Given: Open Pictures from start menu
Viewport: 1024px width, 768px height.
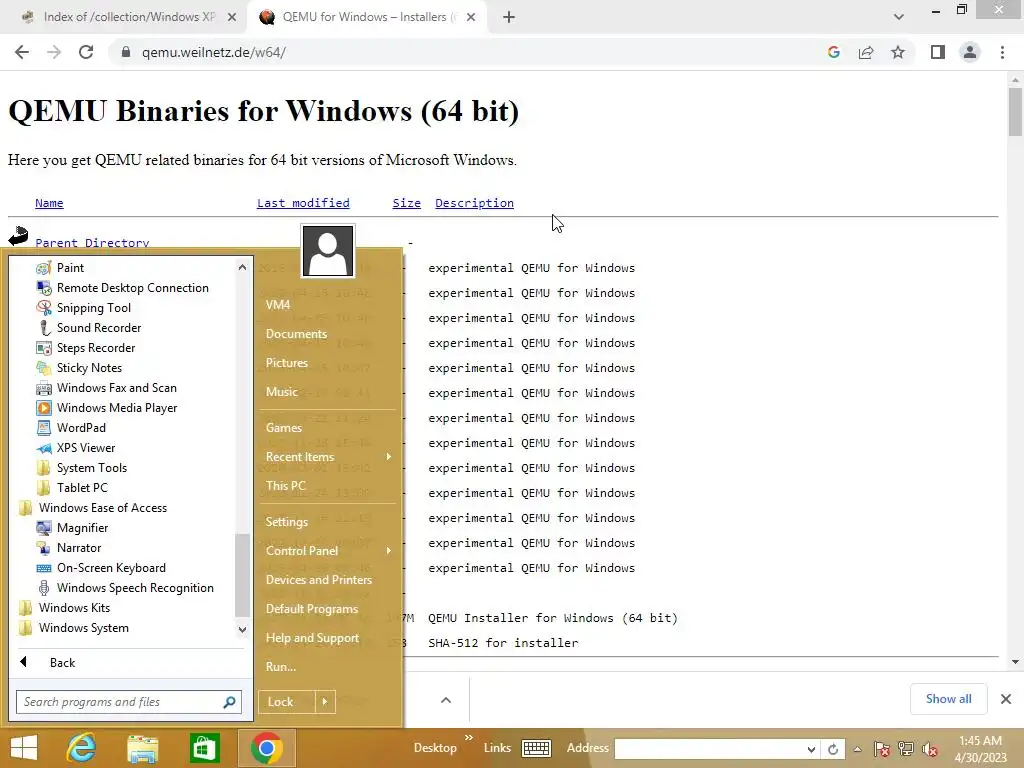Looking at the screenshot, I should (286, 363).
